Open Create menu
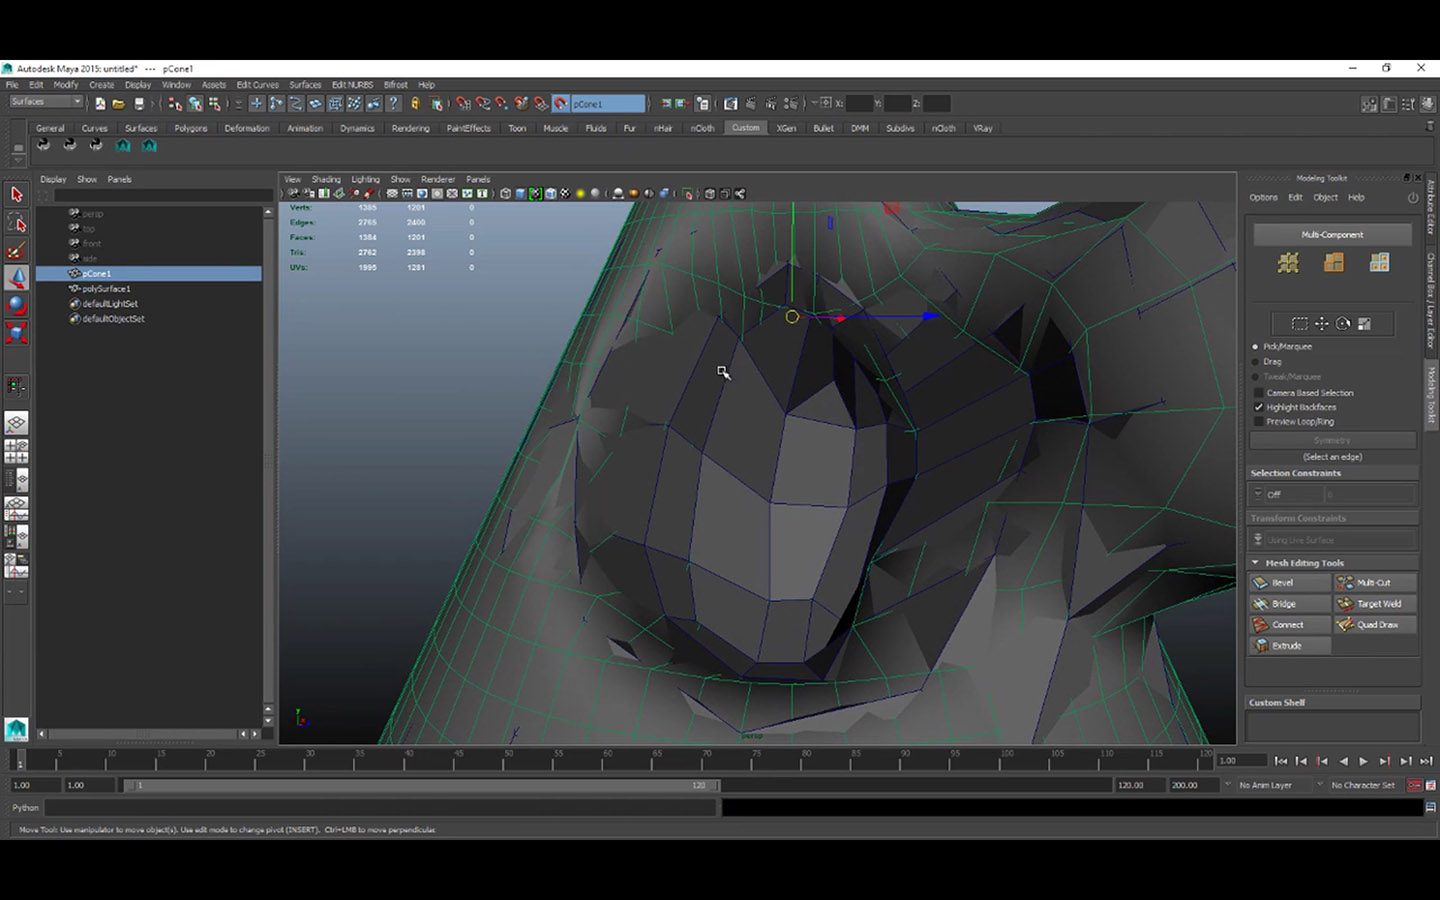This screenshot has width=1440, height=900. (x=102, y=85)
